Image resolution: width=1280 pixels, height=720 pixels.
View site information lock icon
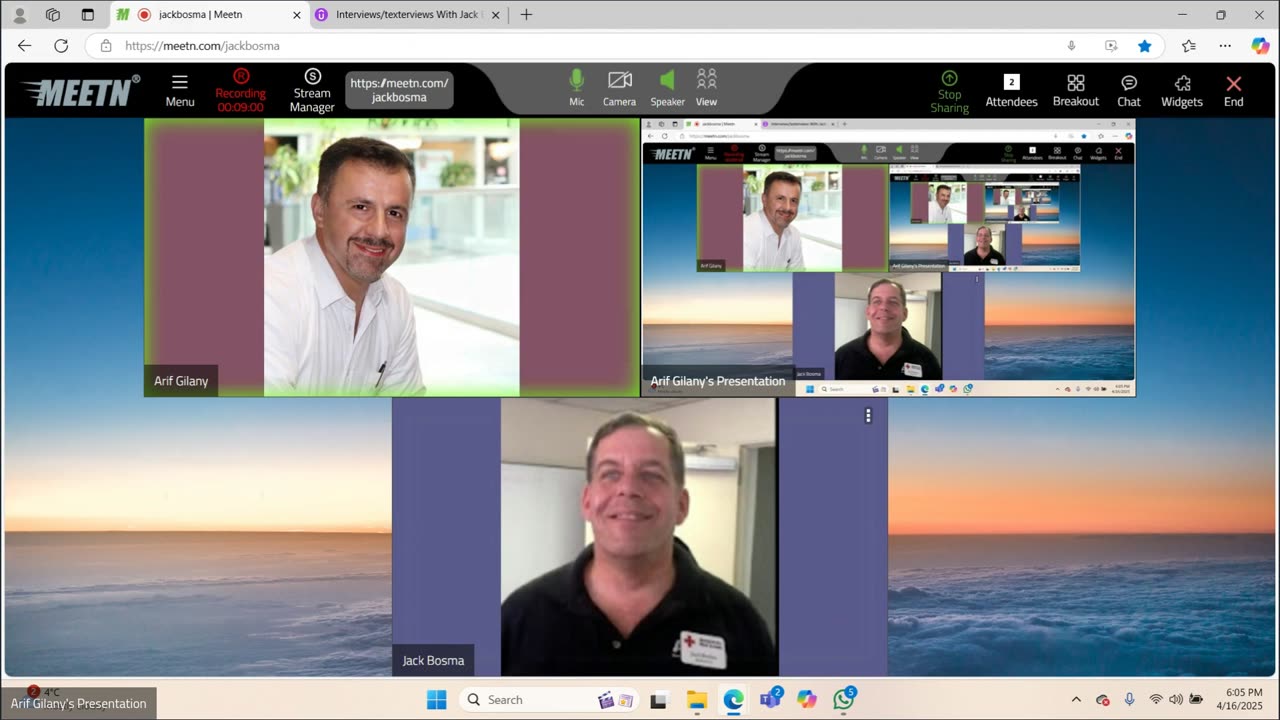click(106, 46)
